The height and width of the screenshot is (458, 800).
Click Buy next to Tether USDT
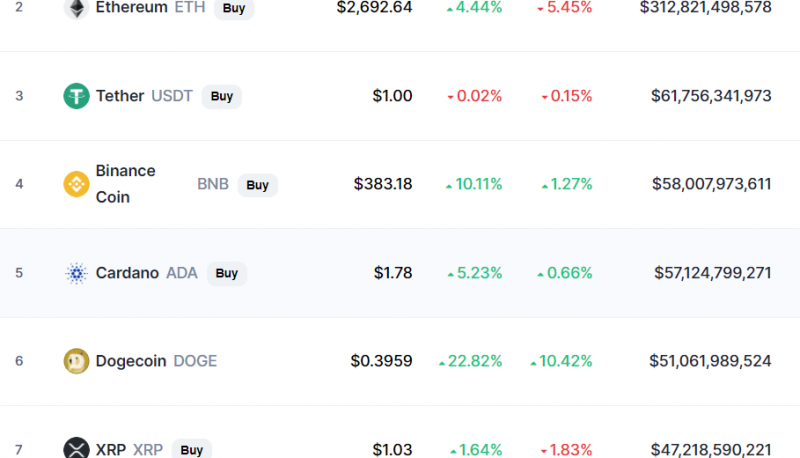coord(221,96)
